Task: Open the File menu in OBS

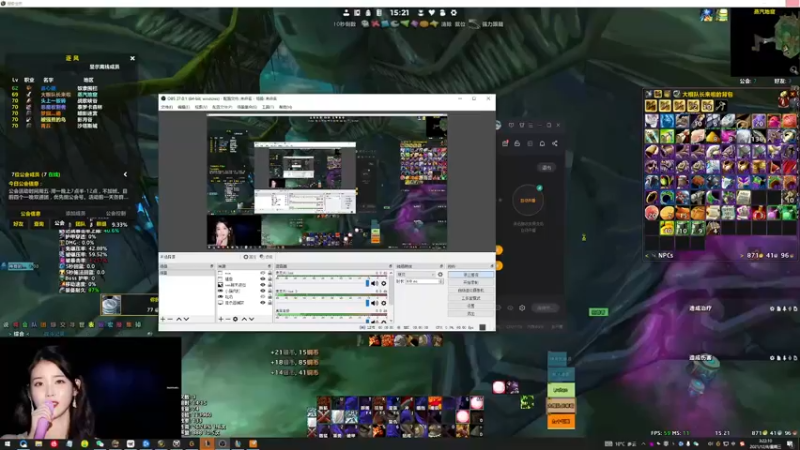Action: (167, 107)
